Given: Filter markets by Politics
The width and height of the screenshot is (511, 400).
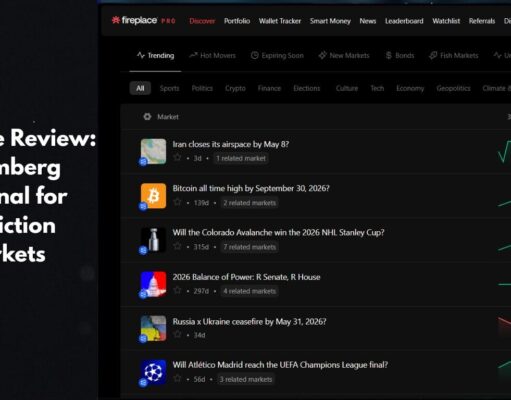Looking at the screenshot, I should 202,88.
